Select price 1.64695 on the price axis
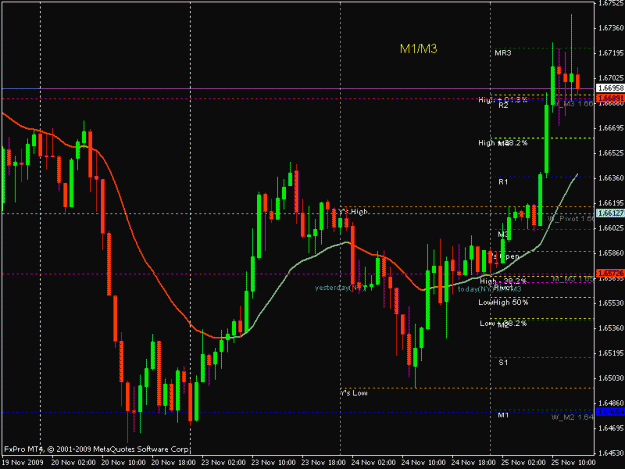The width and height of the screenshot is (625, 469). [x=611, y=428]
